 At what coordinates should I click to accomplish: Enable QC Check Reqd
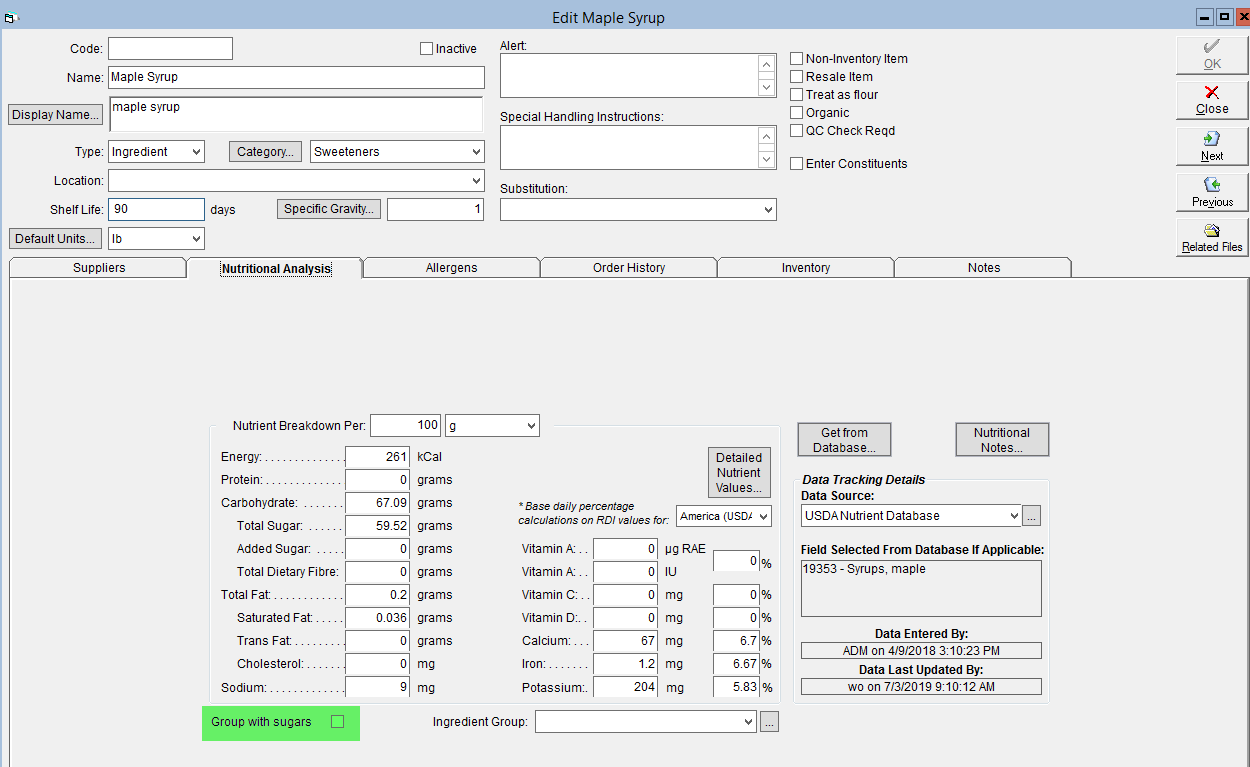pyautogui.click(x=797, y=131)
